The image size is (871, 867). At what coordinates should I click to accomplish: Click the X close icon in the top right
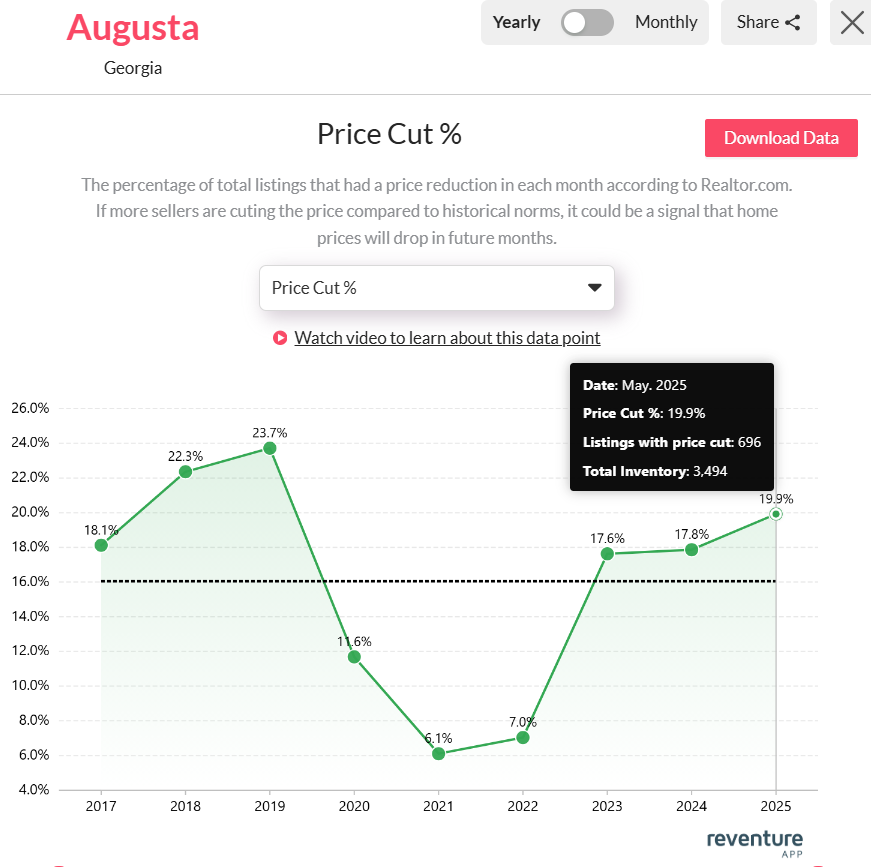852,22
